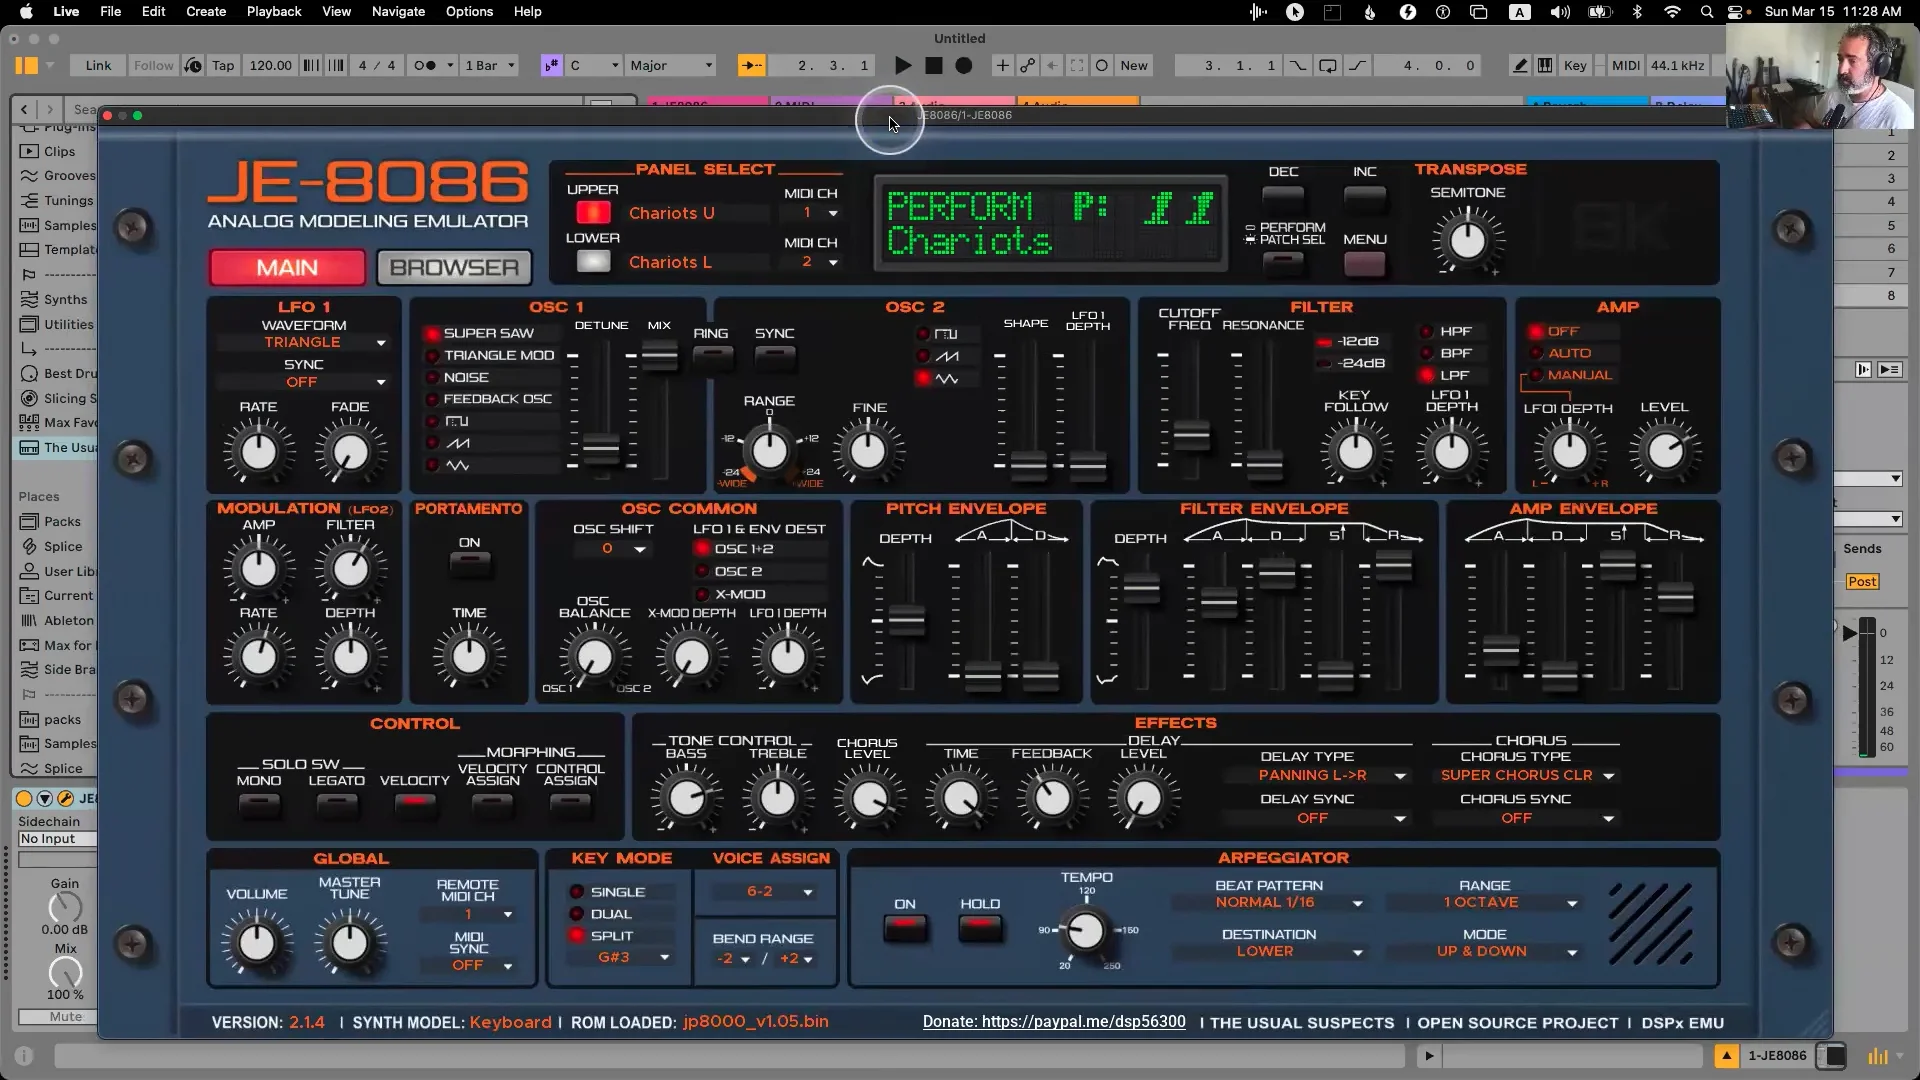The image size is (1920, 1080).
Task: Toggle the MONO solo switch
Action: [259, 804]
